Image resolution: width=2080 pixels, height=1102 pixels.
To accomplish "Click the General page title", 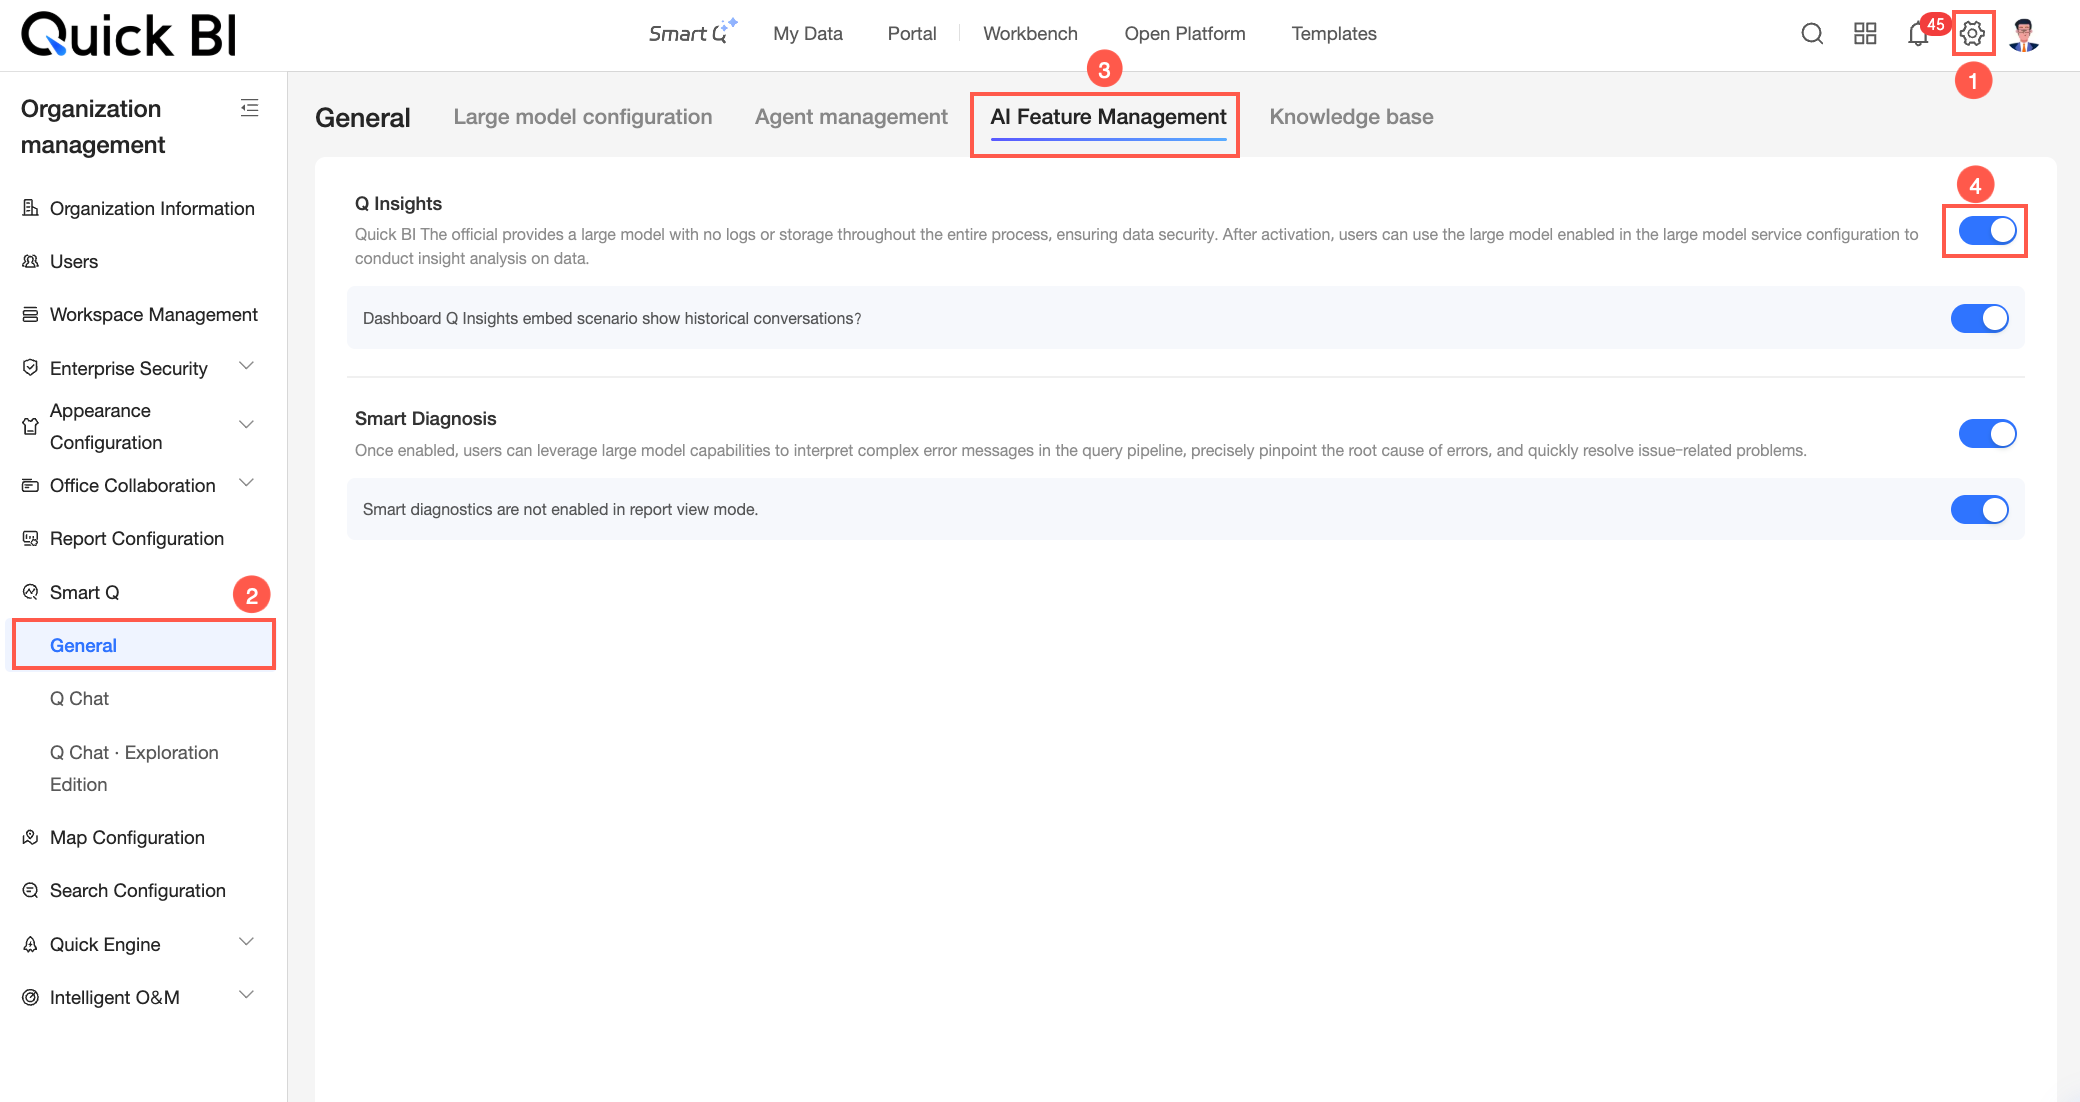I will pyautogui.click(x=363, y=118).
